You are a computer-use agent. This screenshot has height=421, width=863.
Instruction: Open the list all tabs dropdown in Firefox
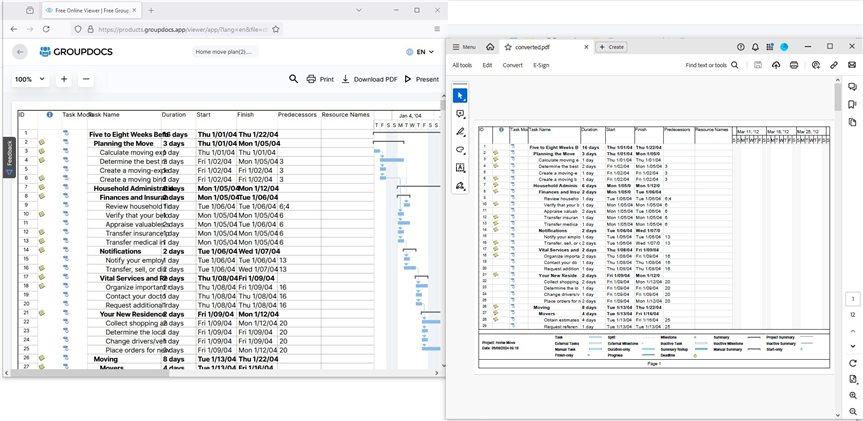[359, 10]
